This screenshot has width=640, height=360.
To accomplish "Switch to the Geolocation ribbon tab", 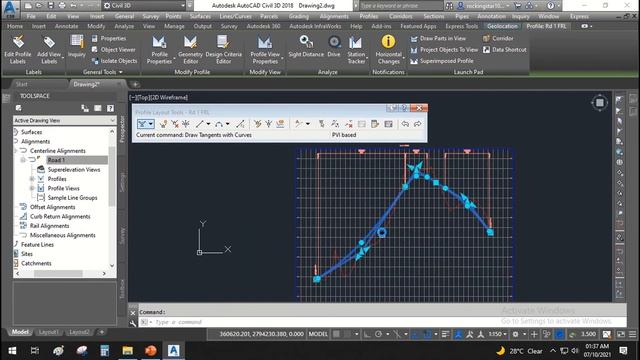I will [502, 26].
